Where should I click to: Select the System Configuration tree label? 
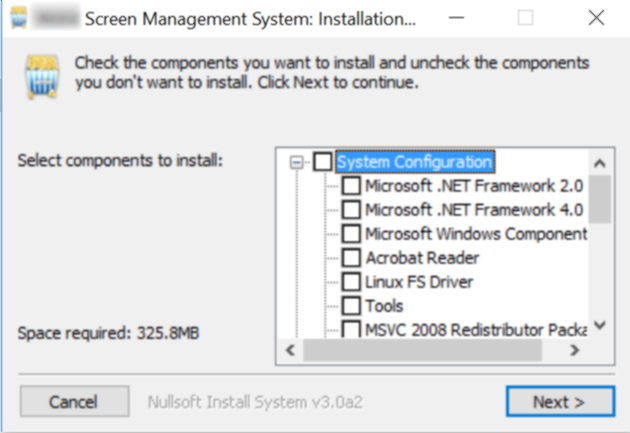tap(415, 162)
